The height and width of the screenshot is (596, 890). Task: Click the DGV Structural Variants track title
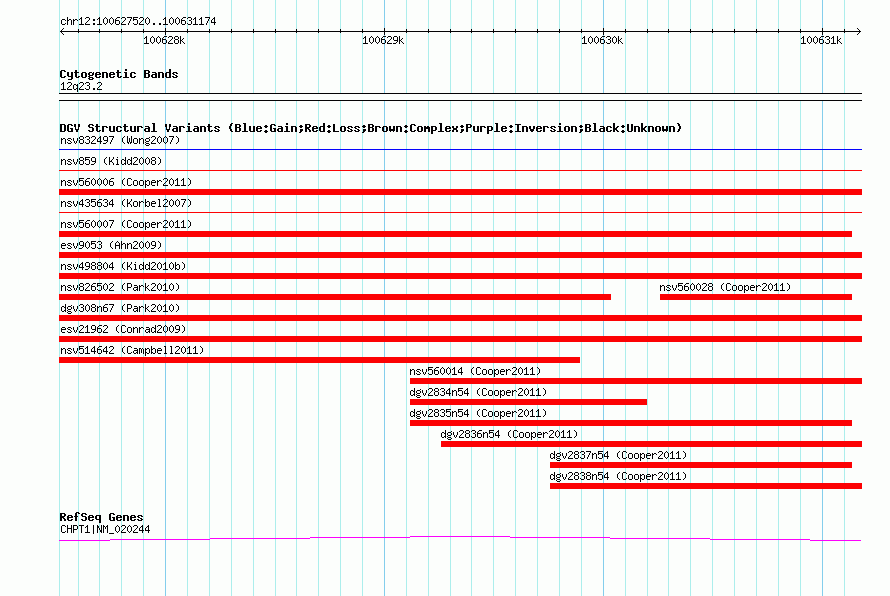click(x=371, y=128)
